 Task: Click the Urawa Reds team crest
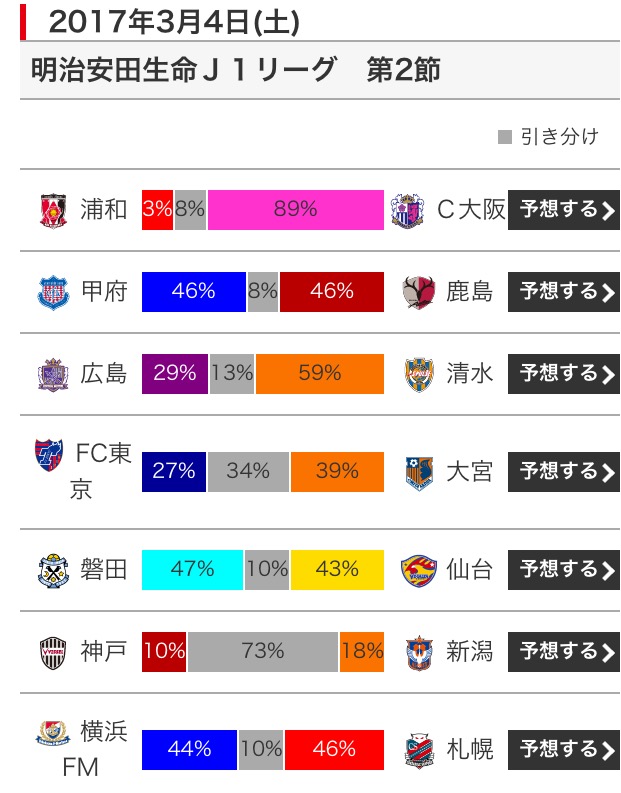54,210
